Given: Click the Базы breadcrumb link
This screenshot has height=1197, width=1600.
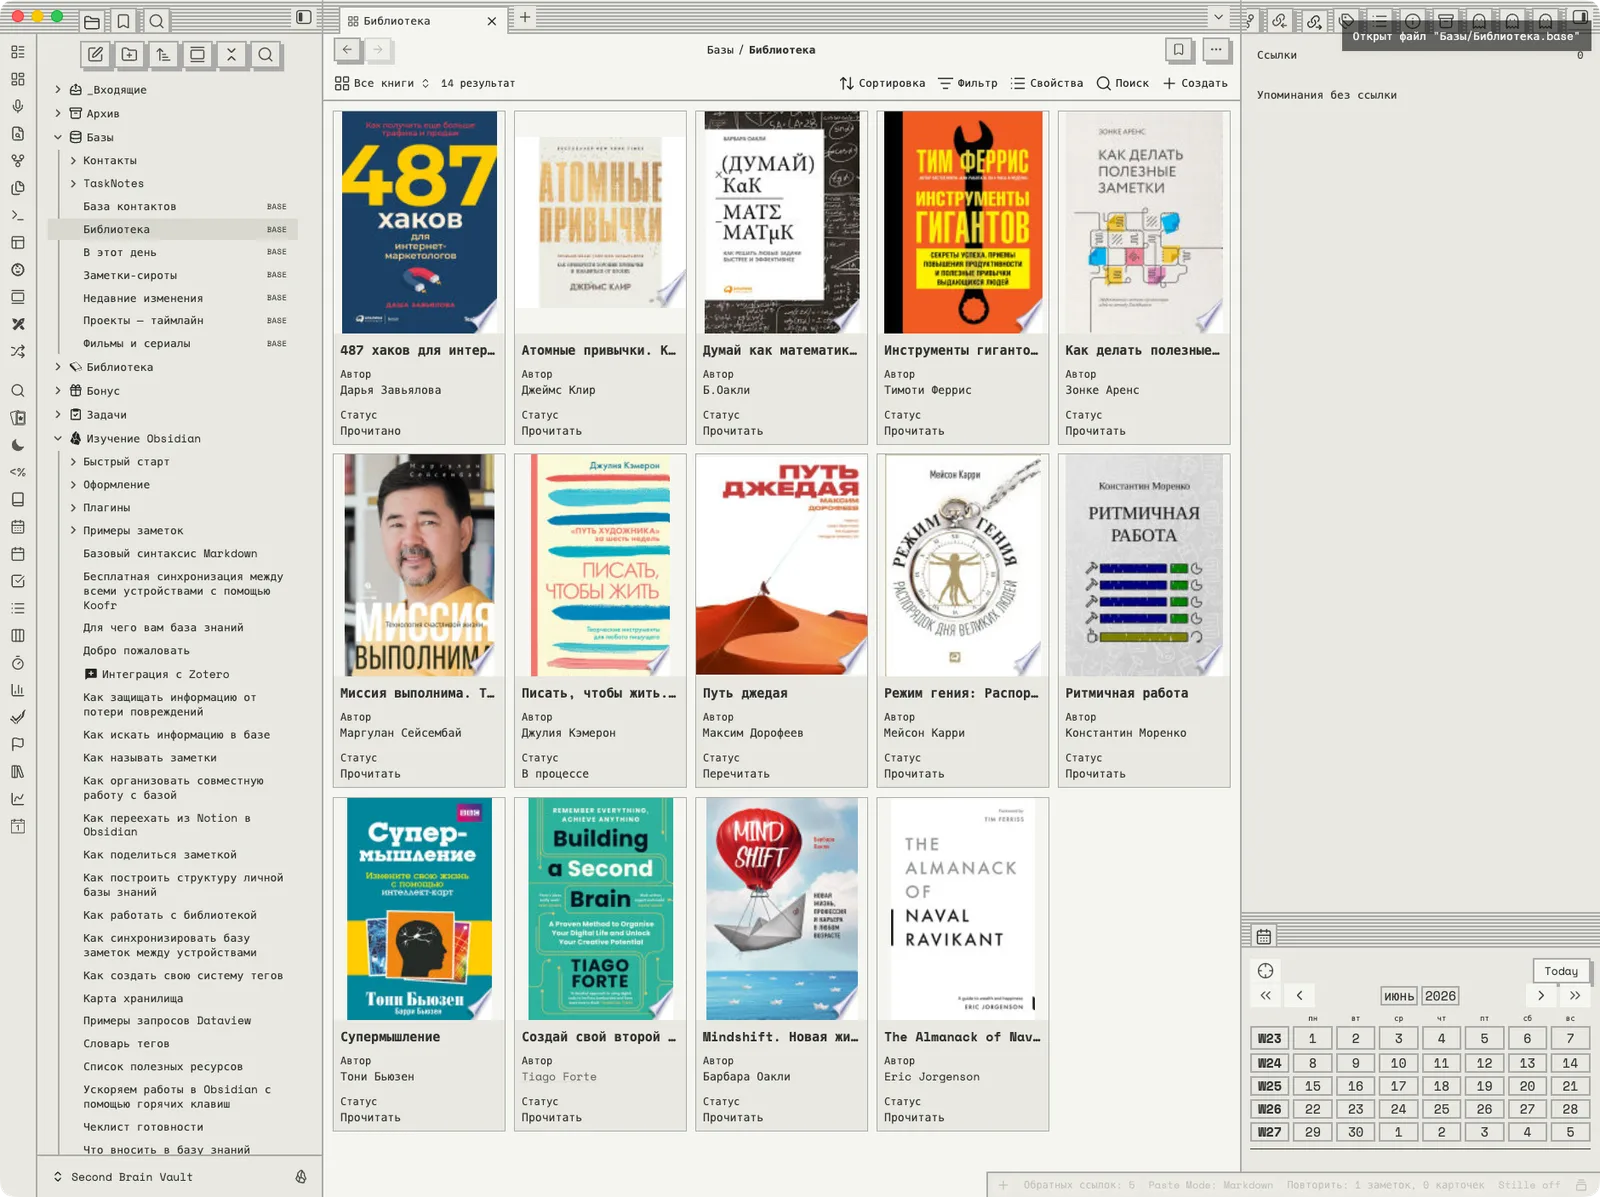Looking at the screenshot, I should coord(720,50).
